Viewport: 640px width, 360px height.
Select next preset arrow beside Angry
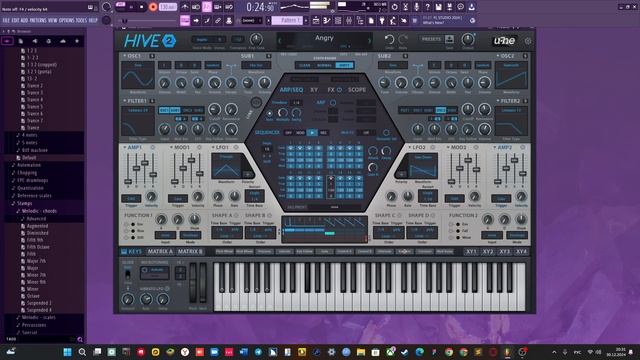coord(369,40)
